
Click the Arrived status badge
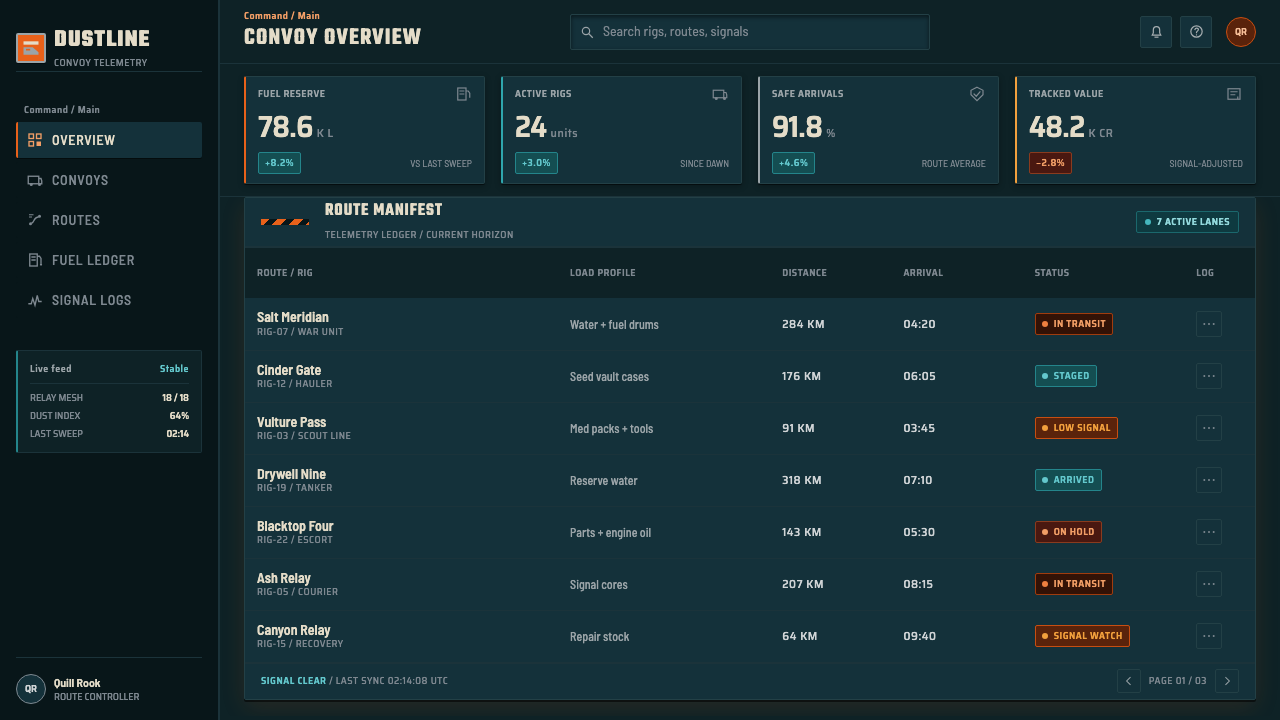click(x=1068, y=480)
